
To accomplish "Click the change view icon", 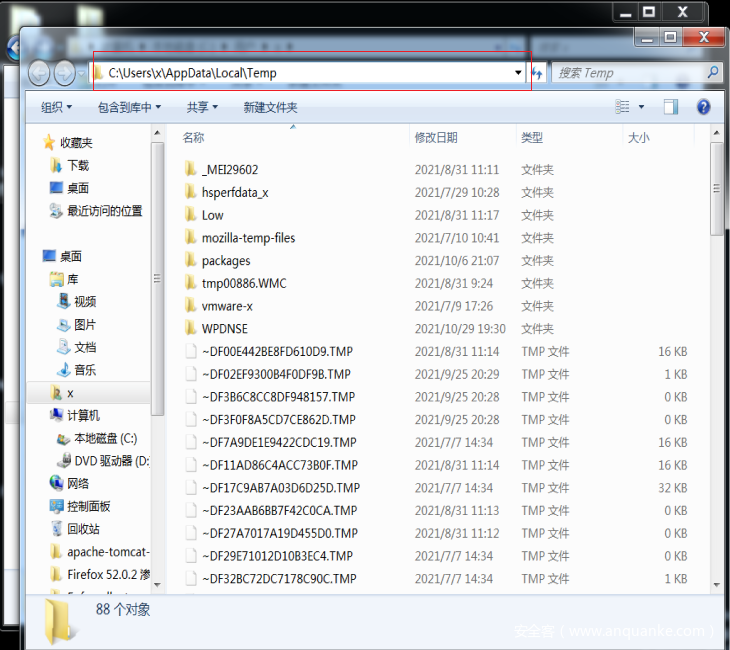I will 623,107.
